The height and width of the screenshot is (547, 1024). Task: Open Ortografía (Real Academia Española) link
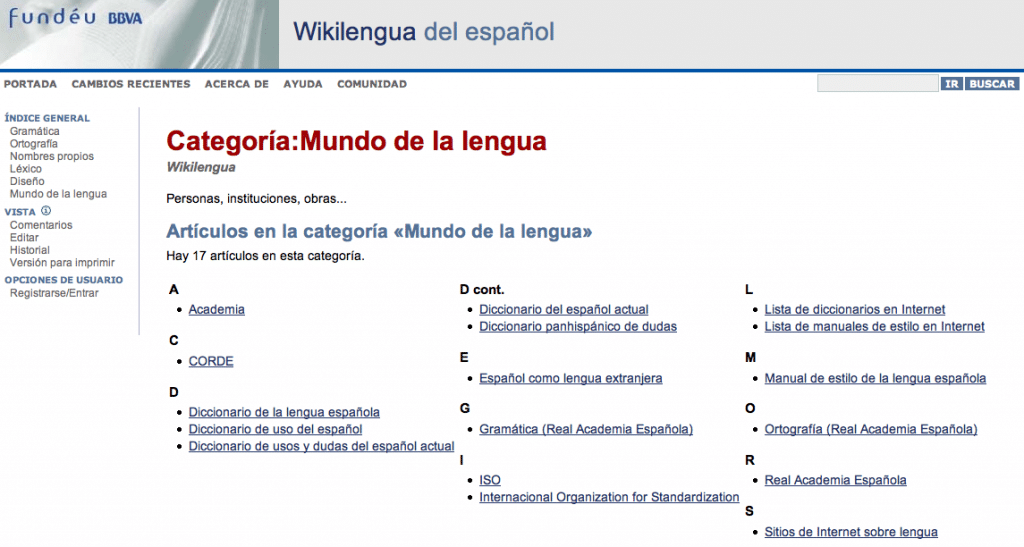tap(871, 429)
